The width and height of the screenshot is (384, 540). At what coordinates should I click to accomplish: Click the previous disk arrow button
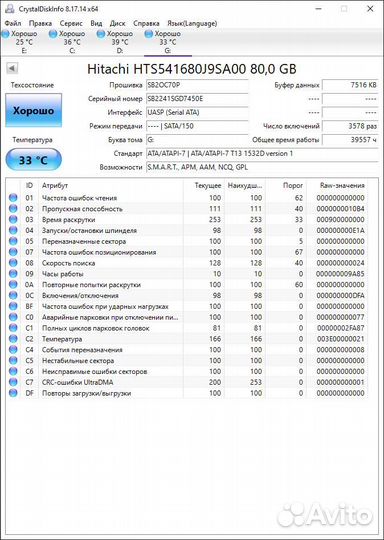[12, 68]
